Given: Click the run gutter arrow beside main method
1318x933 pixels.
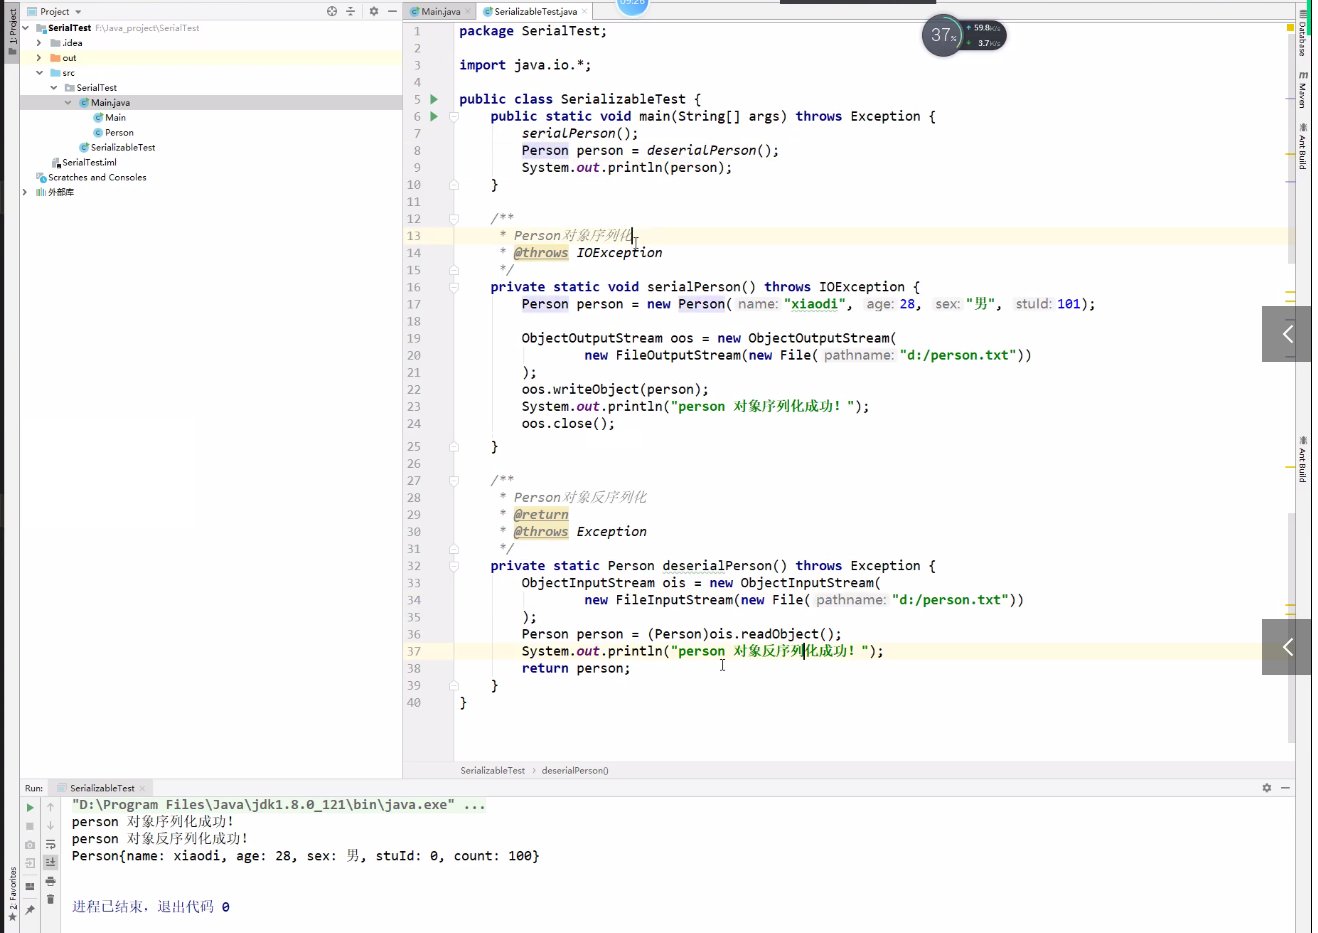Looking at the screenshot, I should point(434,116).
